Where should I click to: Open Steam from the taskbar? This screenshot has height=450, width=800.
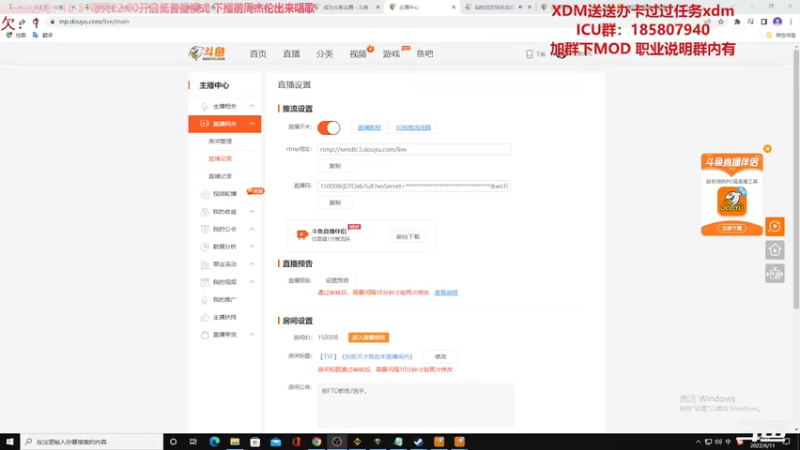click(418, 441)
